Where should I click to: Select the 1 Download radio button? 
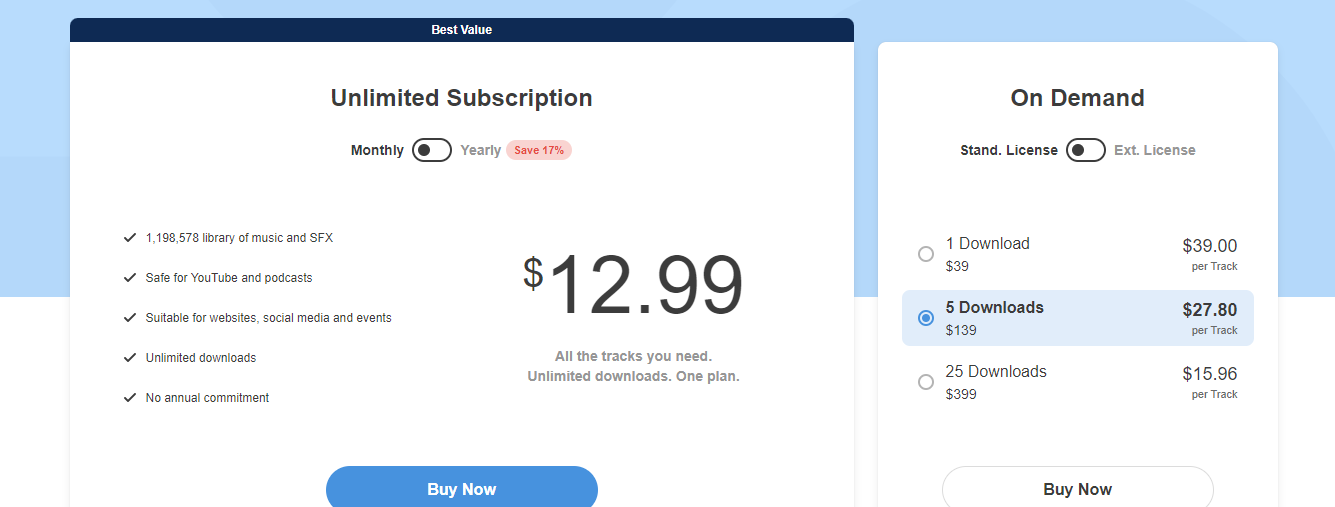coord(926,254)
